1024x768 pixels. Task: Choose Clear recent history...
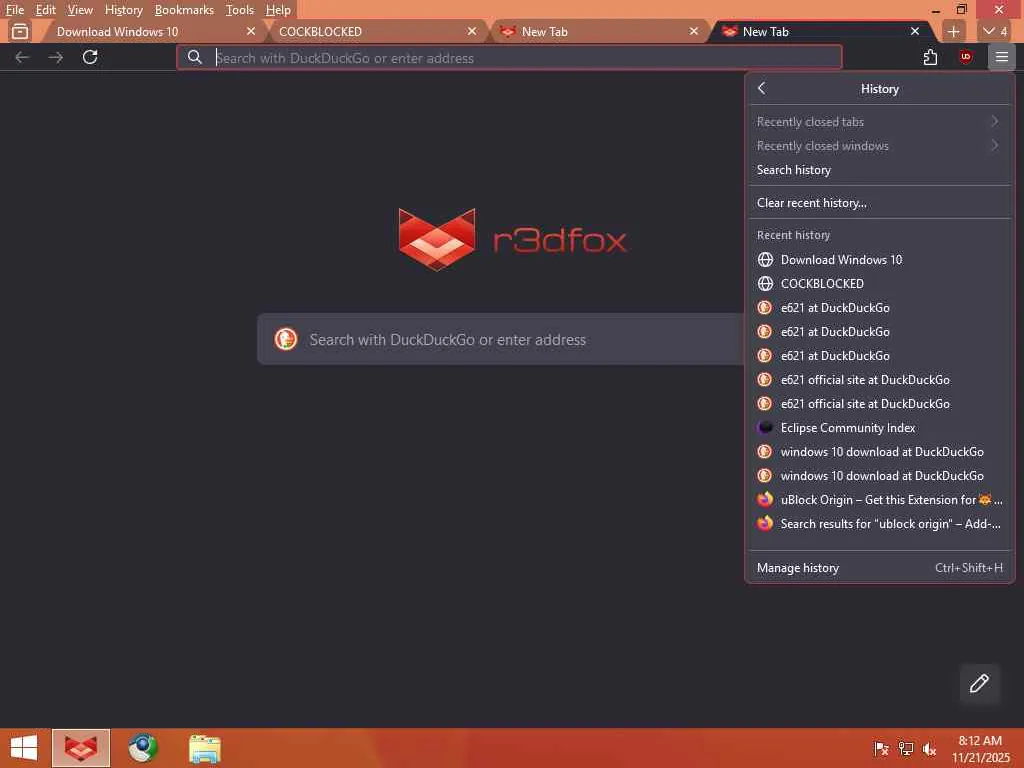879,202
